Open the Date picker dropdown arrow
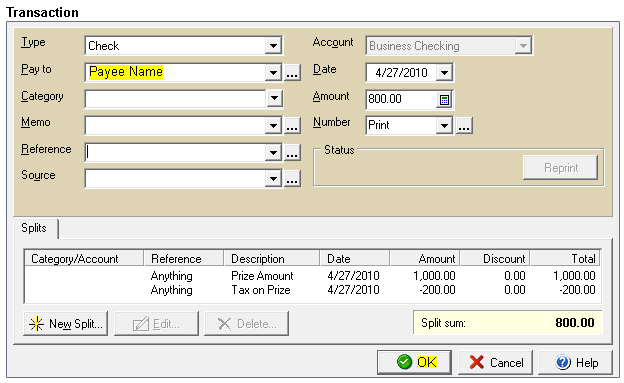 tap(444, 72)
